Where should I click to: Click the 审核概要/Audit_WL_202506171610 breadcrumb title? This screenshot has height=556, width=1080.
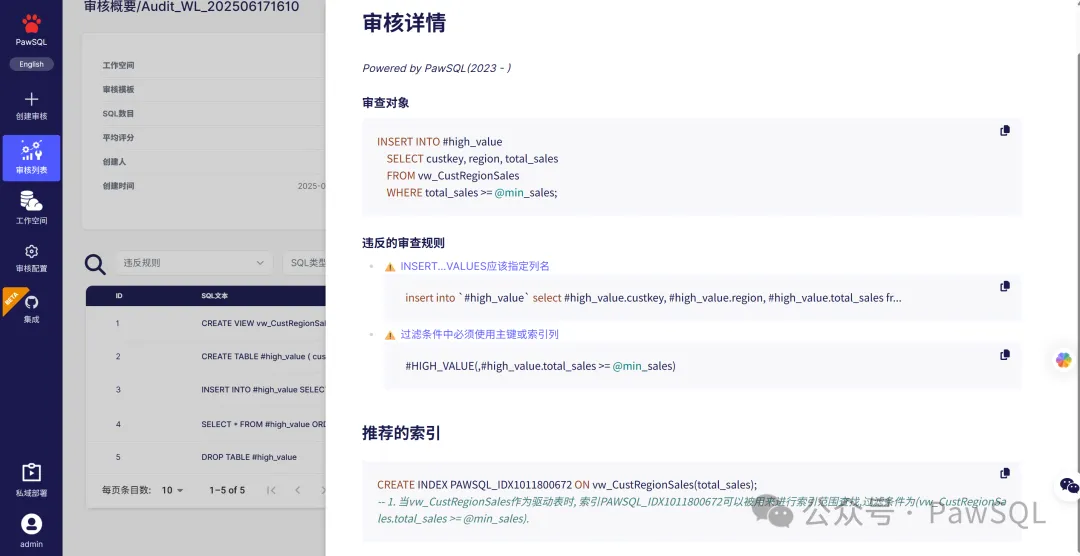(191, 8)
